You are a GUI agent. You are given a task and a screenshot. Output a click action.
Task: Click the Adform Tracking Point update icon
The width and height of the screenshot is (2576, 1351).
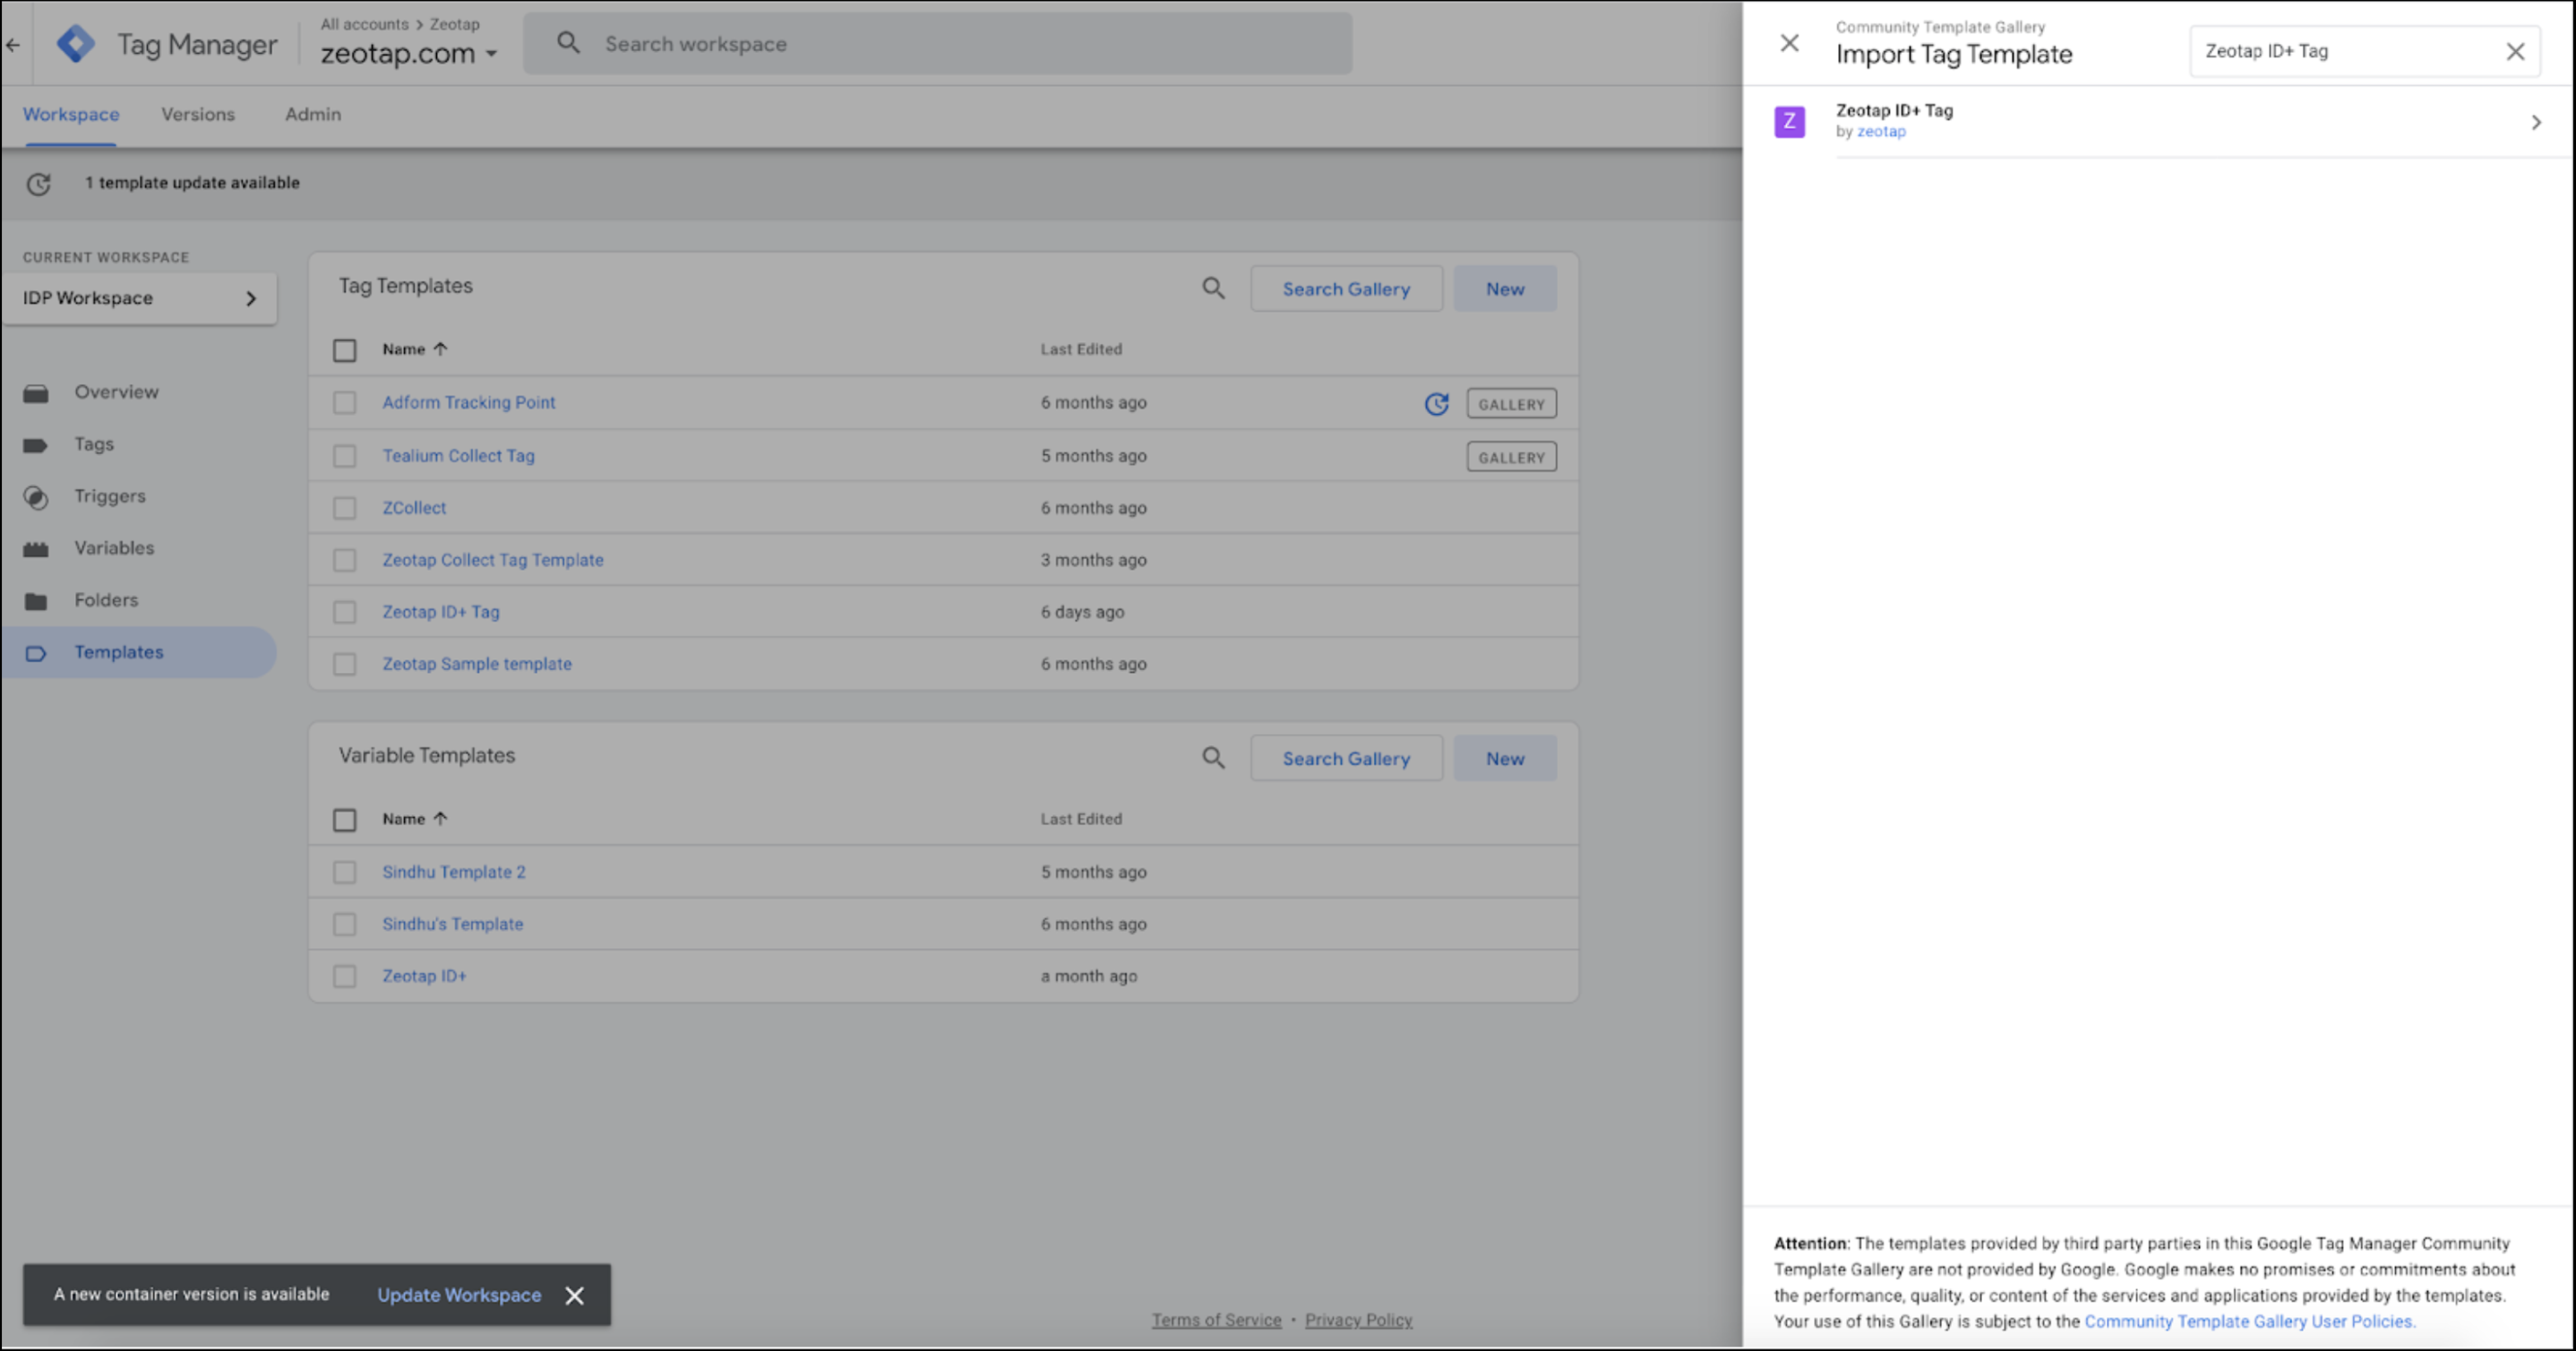click(1436, 404)
